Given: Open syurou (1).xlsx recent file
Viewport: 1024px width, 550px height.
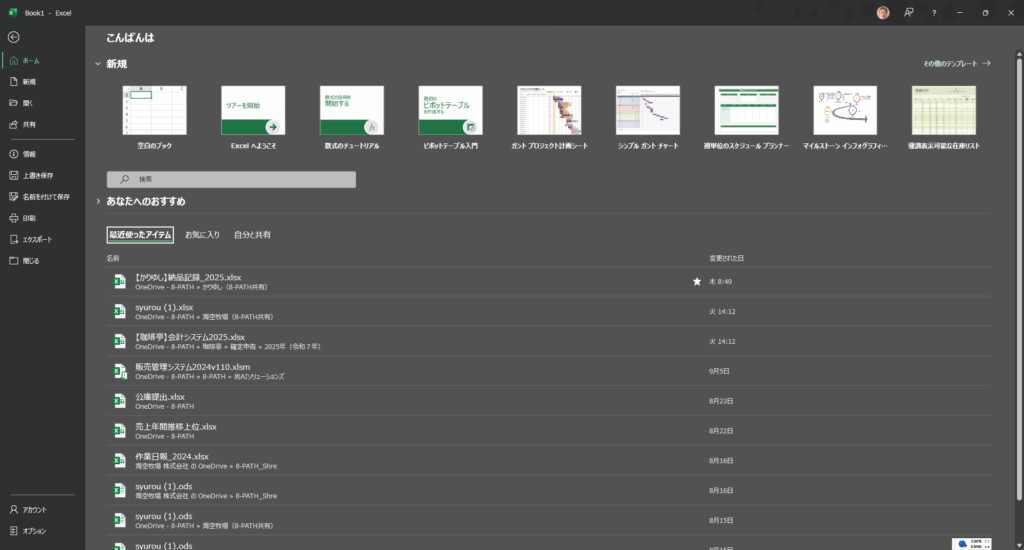Looking at the screenshot, I should click(549, 312).
